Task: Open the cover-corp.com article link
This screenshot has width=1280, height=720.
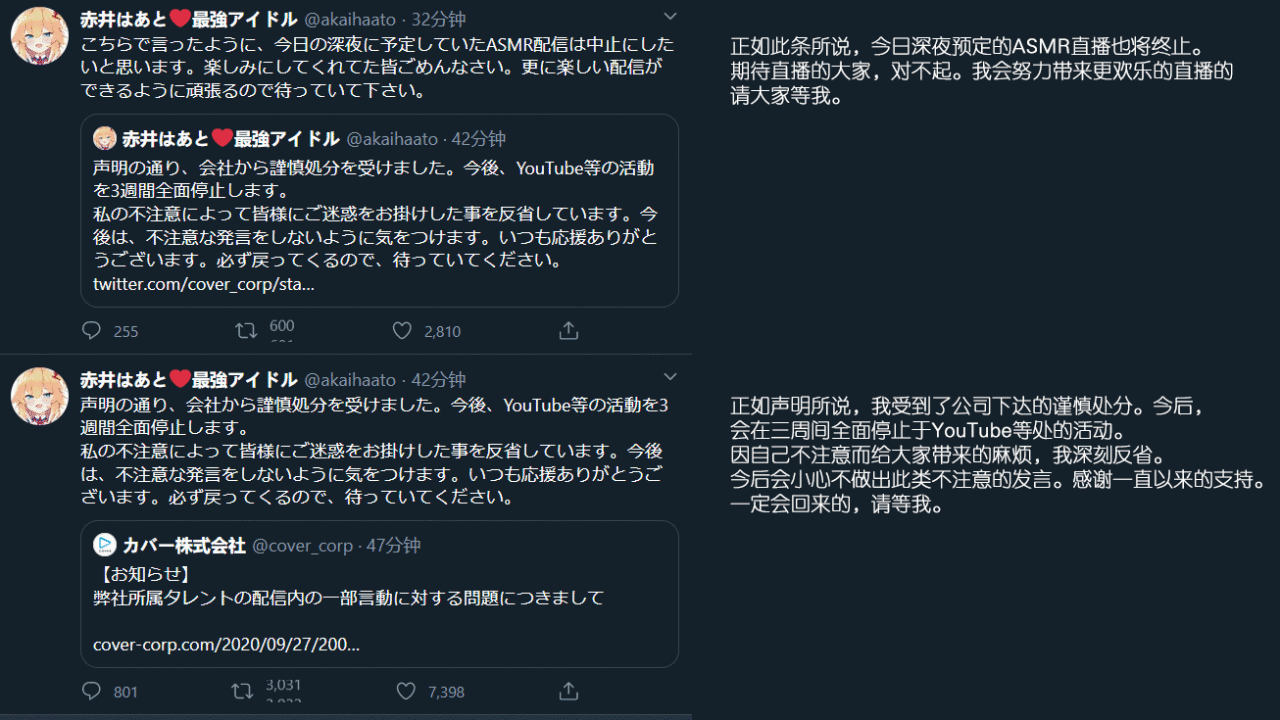Action: pos(226,645)
